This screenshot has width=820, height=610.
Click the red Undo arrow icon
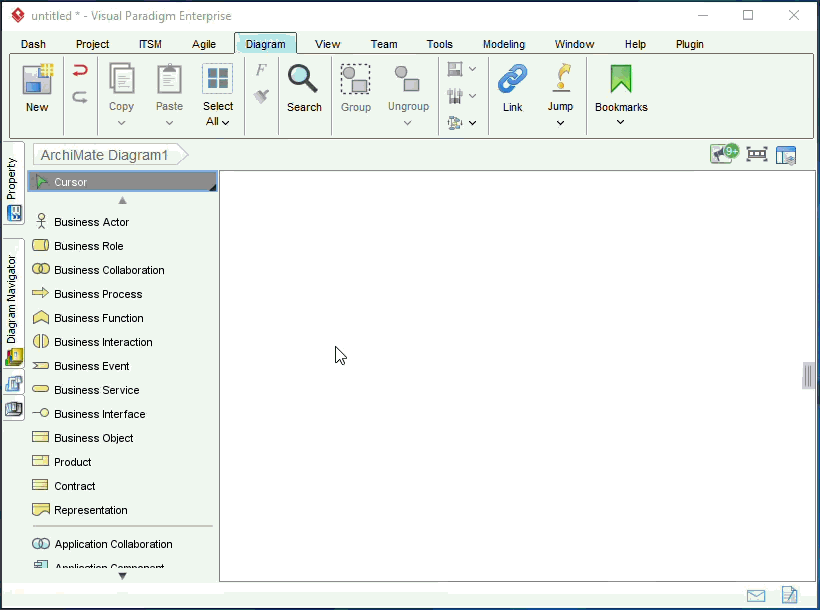tap(80, 70)
